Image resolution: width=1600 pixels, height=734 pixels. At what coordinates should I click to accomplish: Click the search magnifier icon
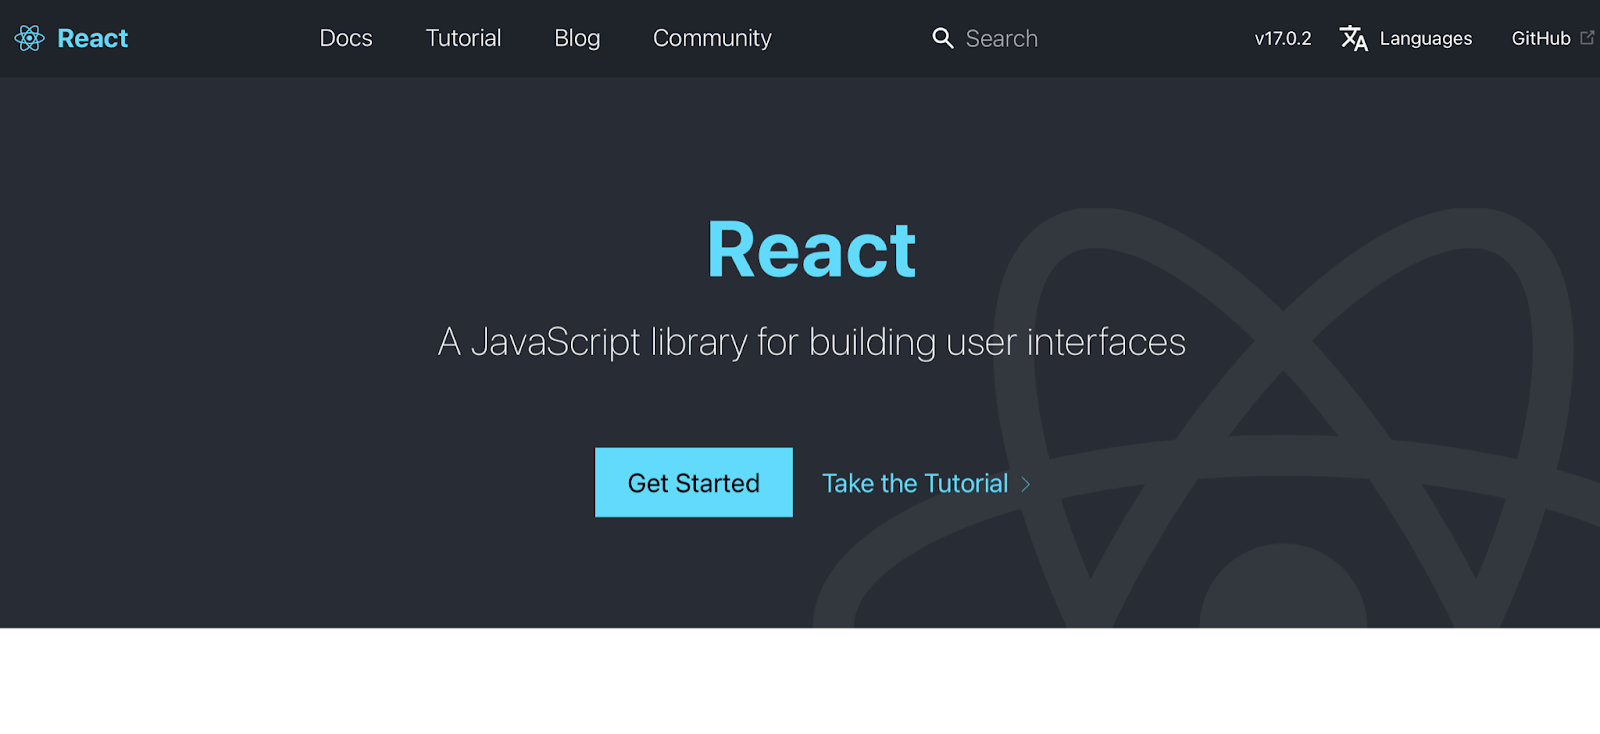pos(942,38)
